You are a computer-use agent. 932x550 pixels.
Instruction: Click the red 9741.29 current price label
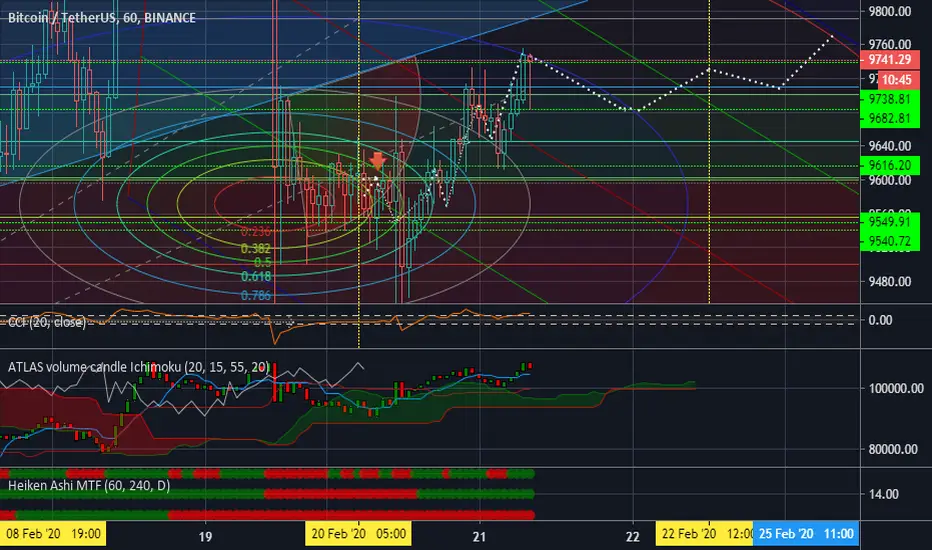[889, 59]
